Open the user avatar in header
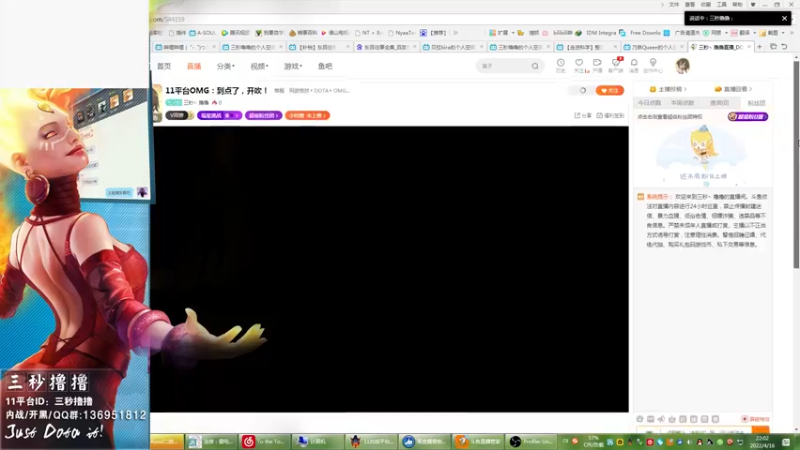This screenshot has width=800, height=450. 682,65
